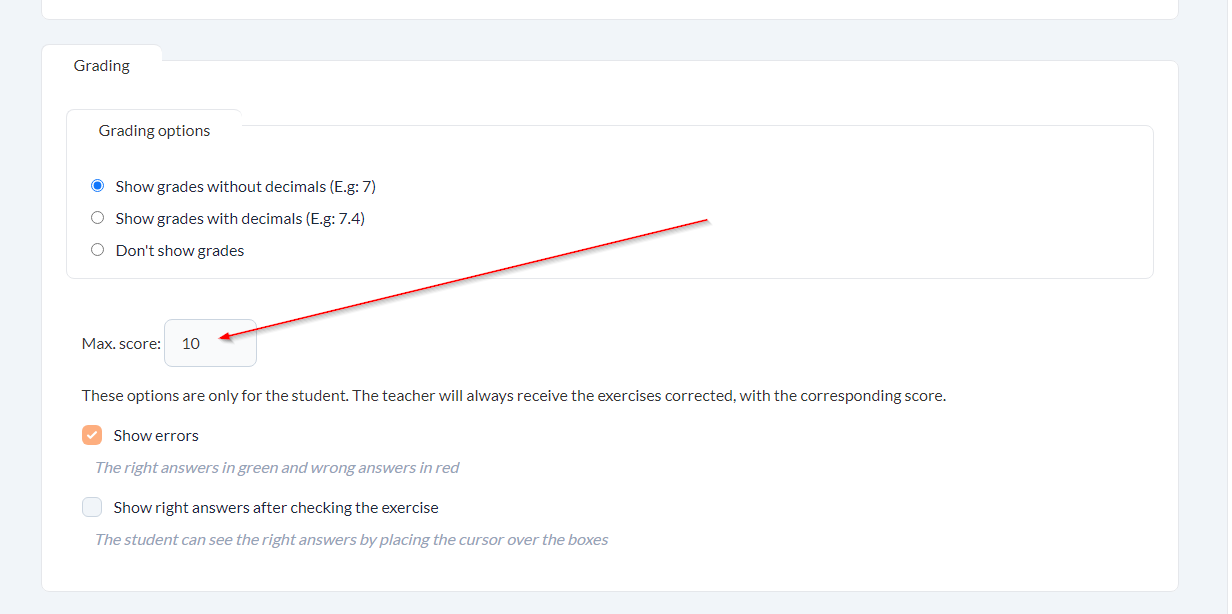Click the hint about placing cursor over boxes
Screen dimensions: 1232x614
click(x=351, y=539)
